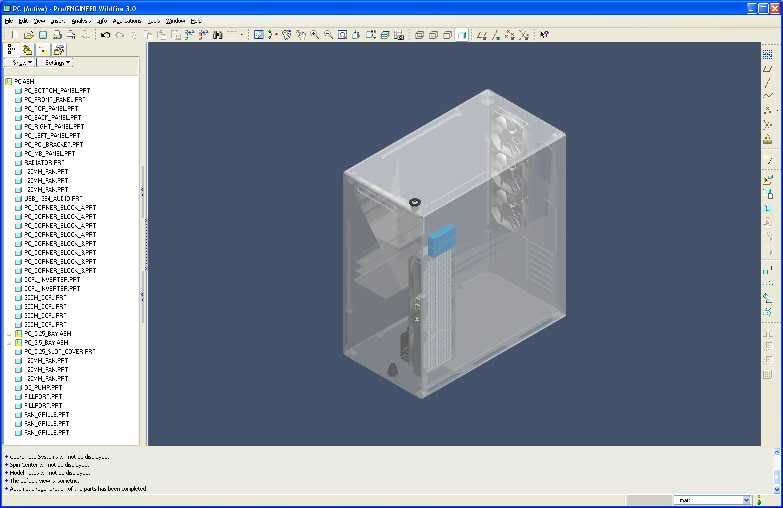
Task: Click the context-sensitive help pointer icon
Action: pyautogui.click(x=544, y=35)
